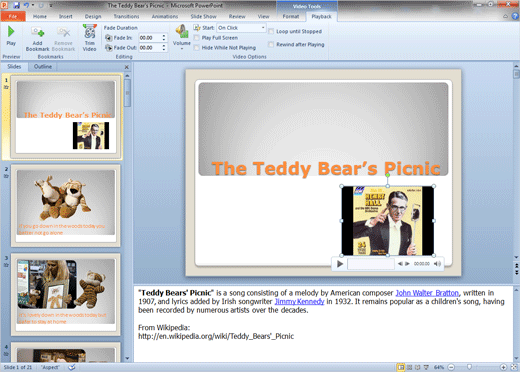Switch to Reading view
Viewport: 520px width, 372px height.
(417, 367)
